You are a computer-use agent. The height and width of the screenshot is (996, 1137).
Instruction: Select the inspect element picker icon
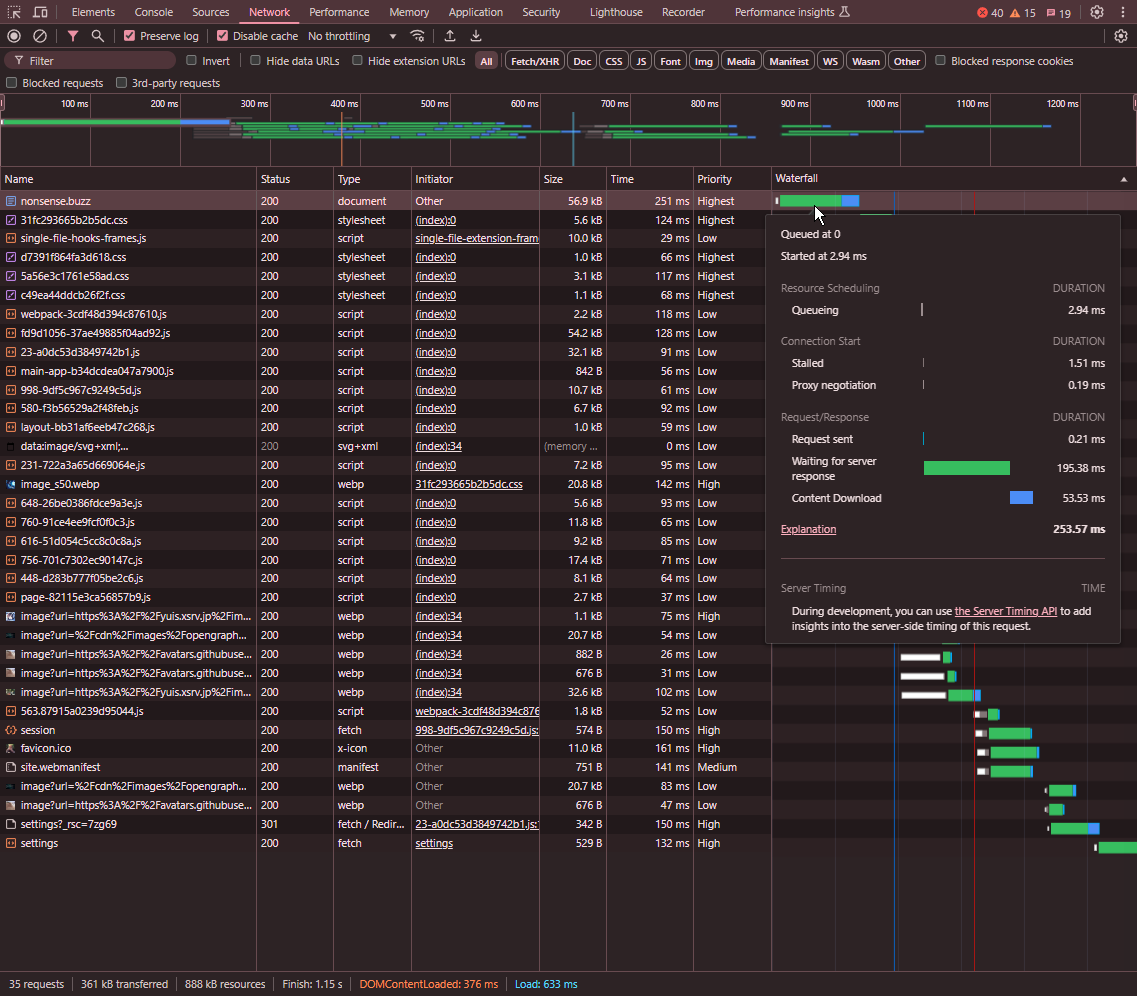14,12
